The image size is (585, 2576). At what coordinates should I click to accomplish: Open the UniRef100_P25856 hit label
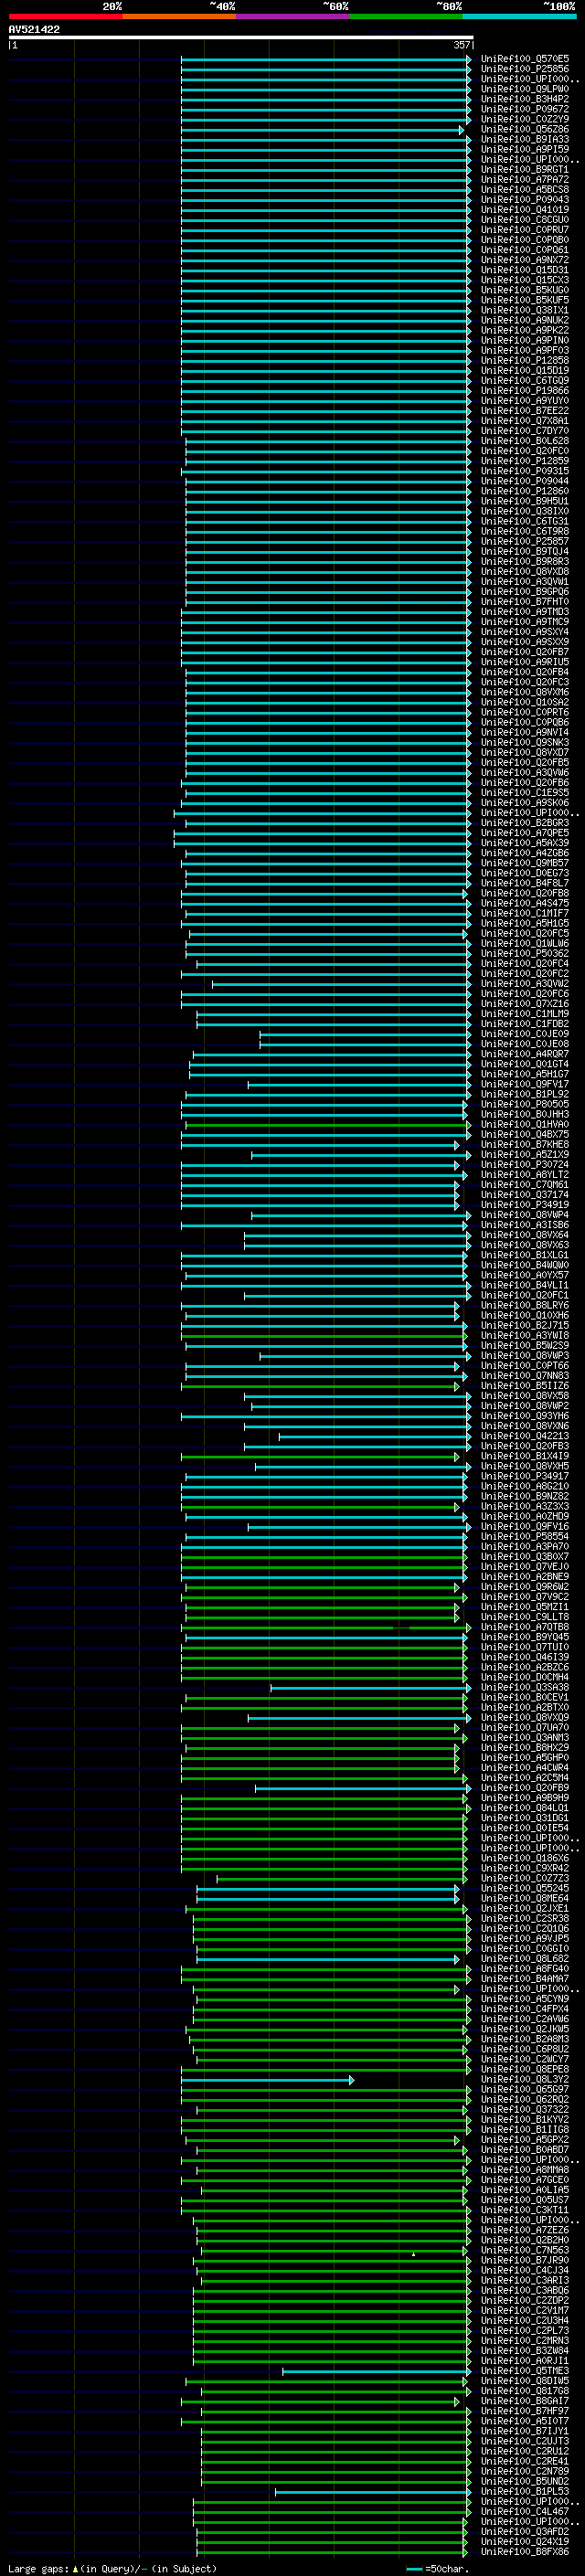(525, 69)
